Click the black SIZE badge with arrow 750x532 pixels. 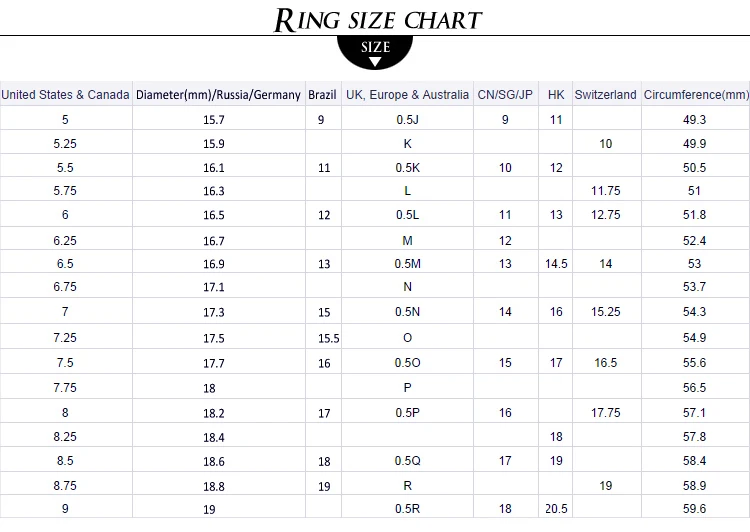(375, 52)
